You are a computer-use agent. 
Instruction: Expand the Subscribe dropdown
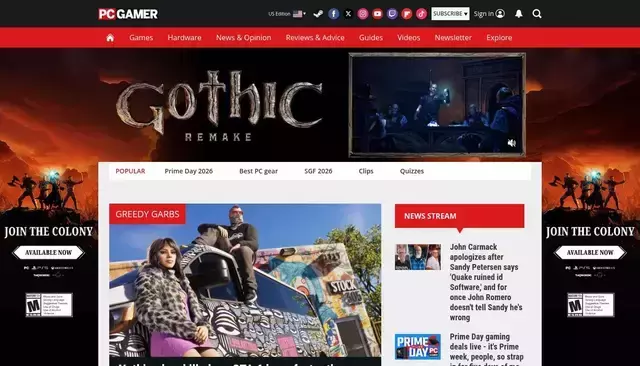[x=450, y=14]
